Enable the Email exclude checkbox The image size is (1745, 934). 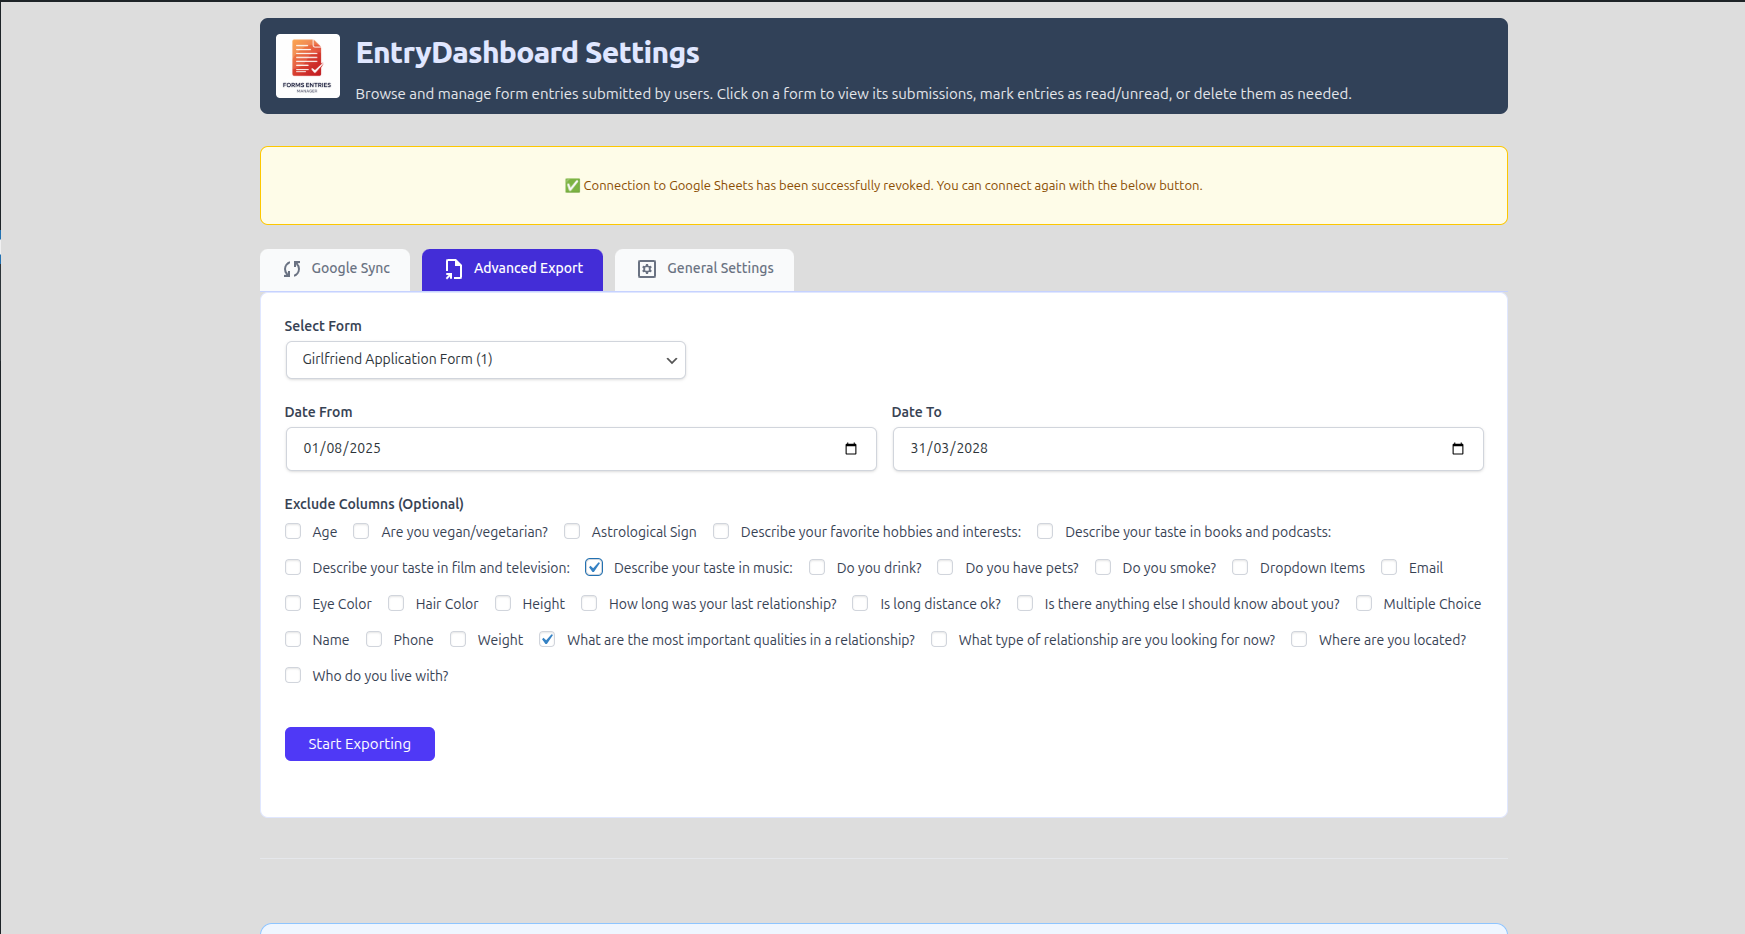pyautogui.click(x=1388, y=567)
